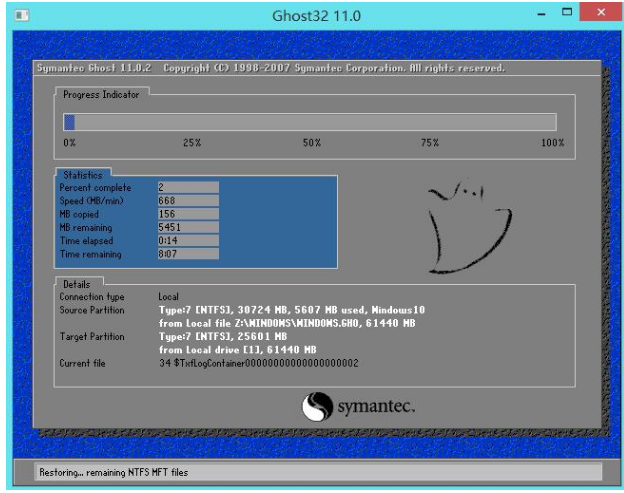Select the Time elapsed value field

(x=188, y=241)
